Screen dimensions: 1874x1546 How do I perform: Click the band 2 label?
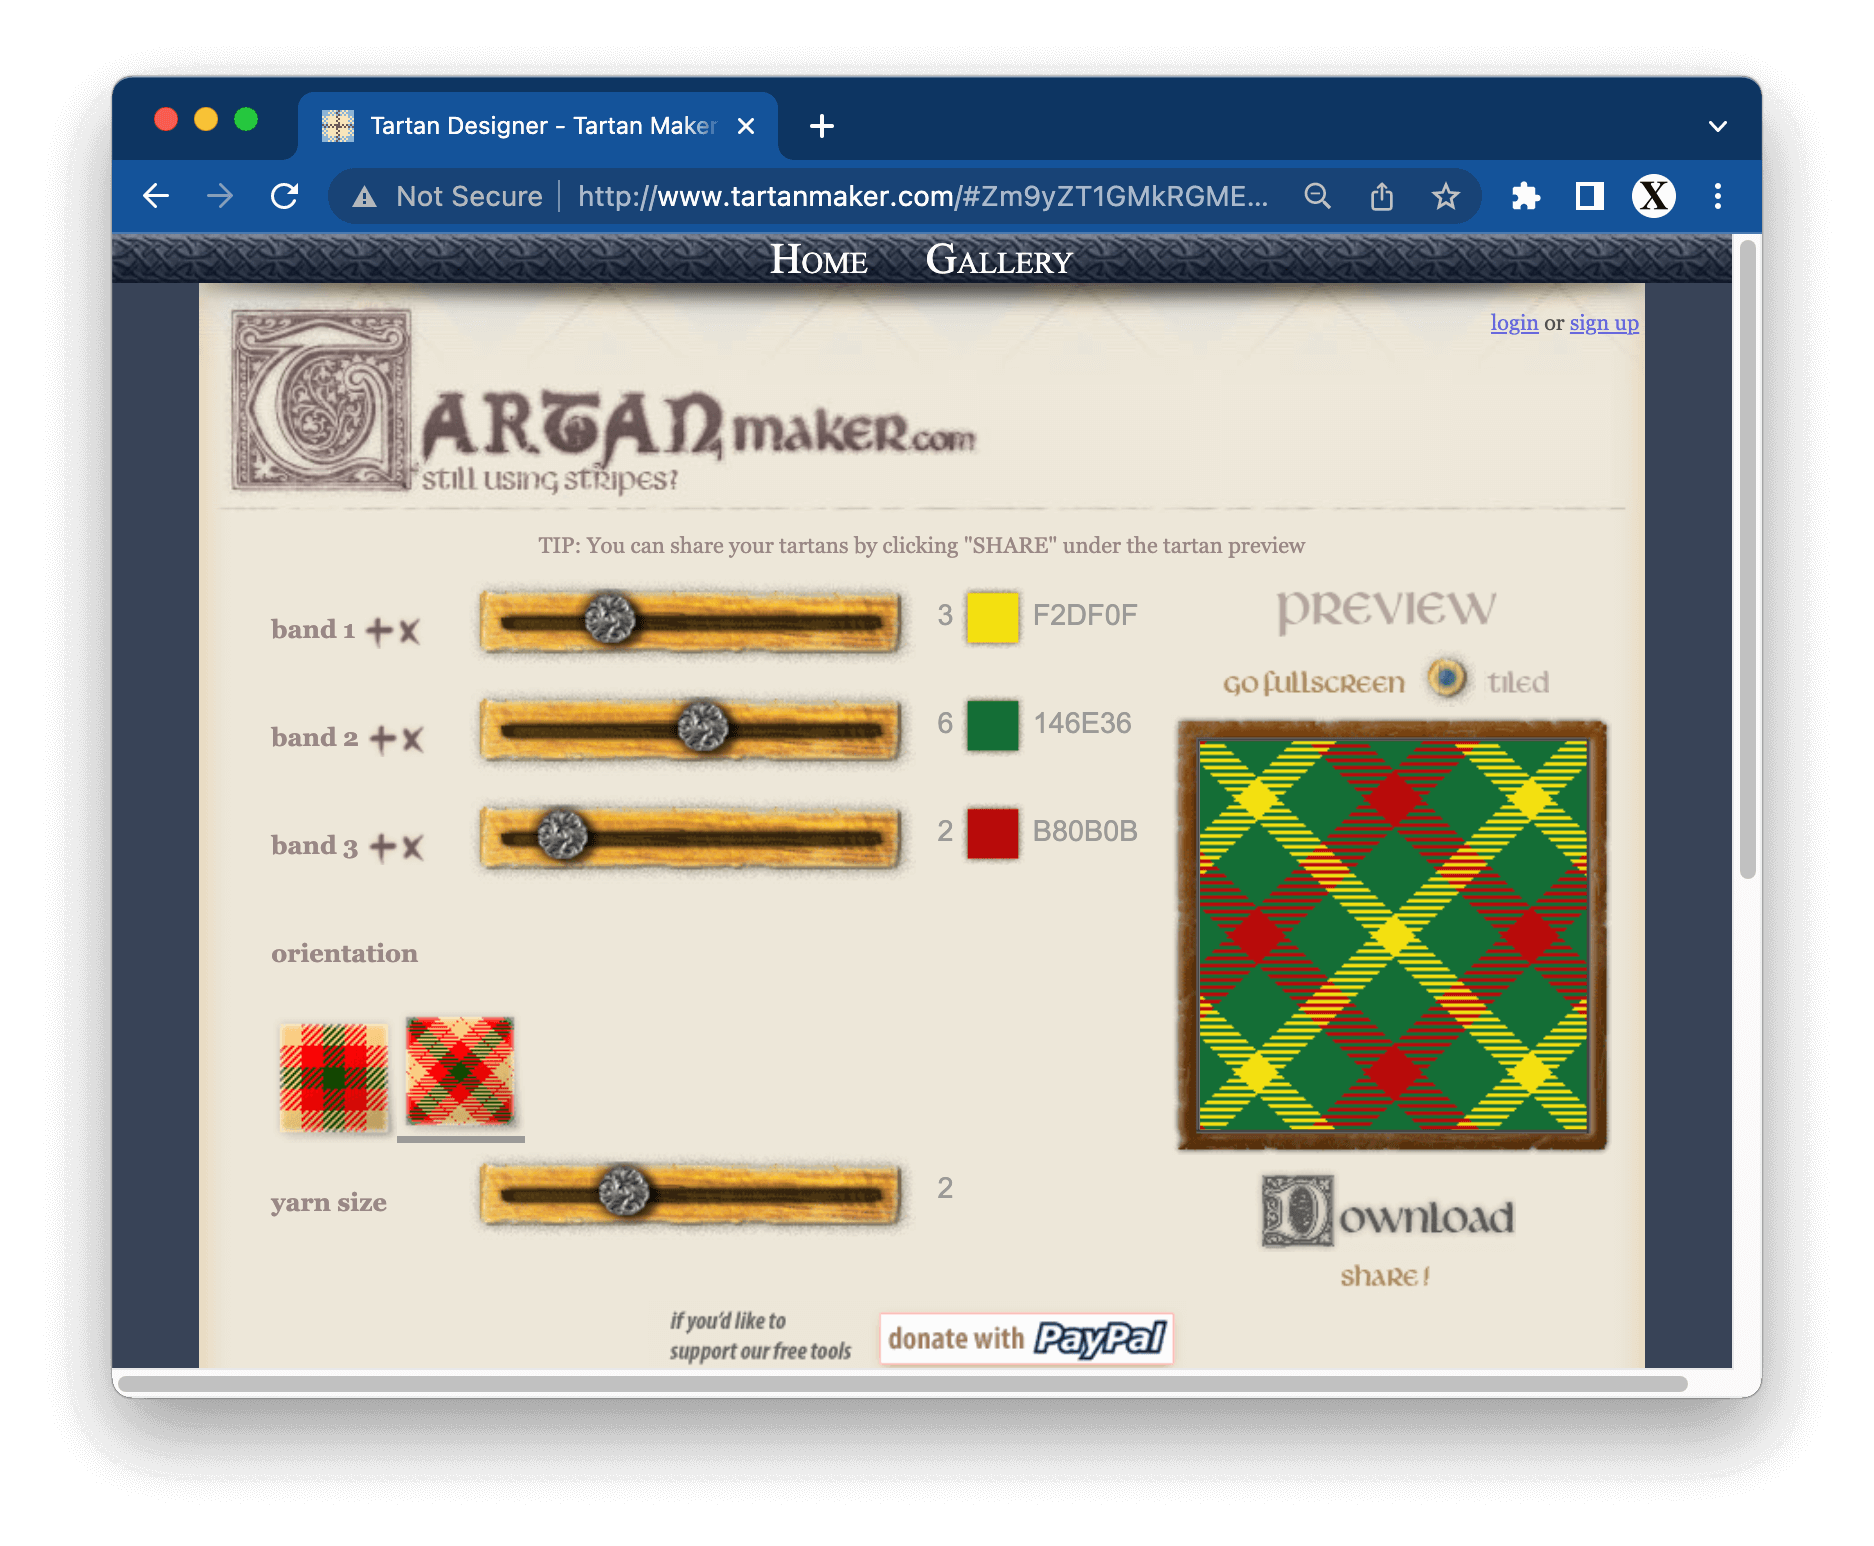[x=314, y=738]
